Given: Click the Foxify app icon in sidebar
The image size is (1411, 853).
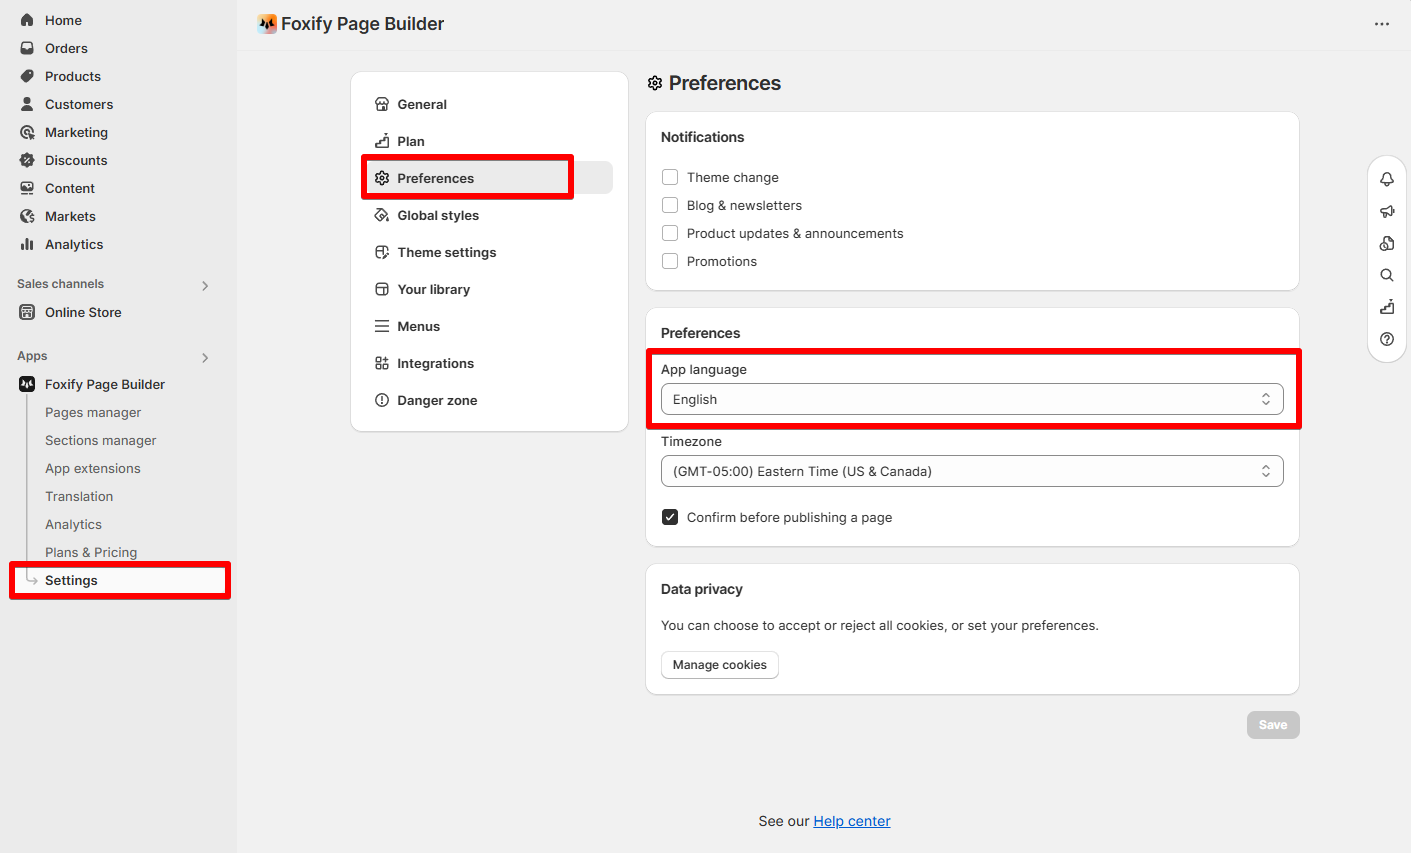Looking at the screenshot, I should coord(27,384).
